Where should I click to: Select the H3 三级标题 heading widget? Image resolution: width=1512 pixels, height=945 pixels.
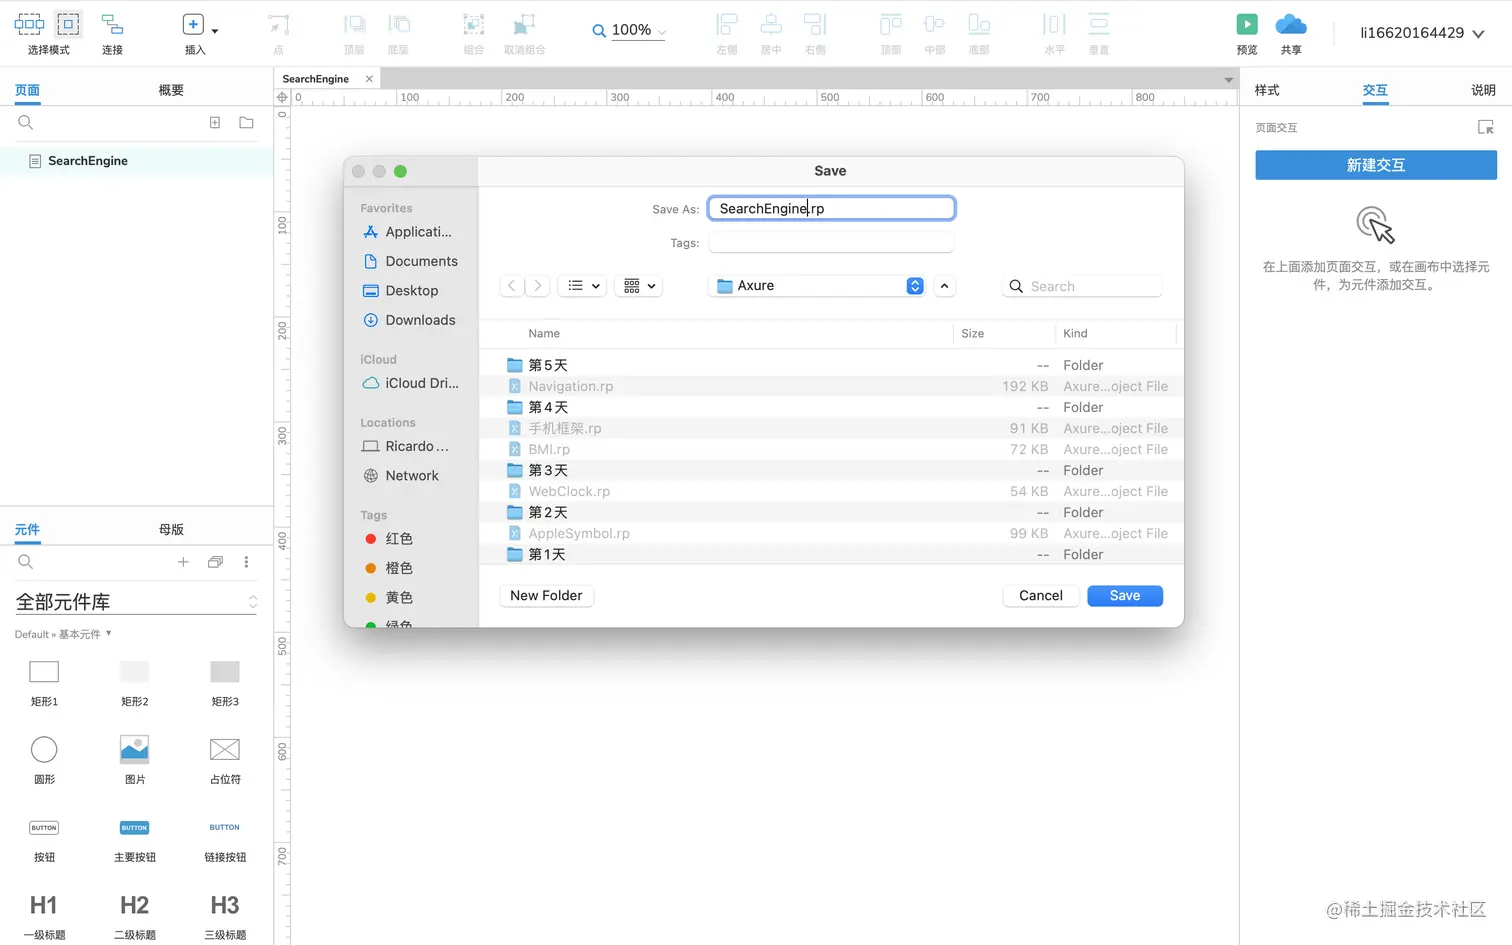(x=225, y=917)
